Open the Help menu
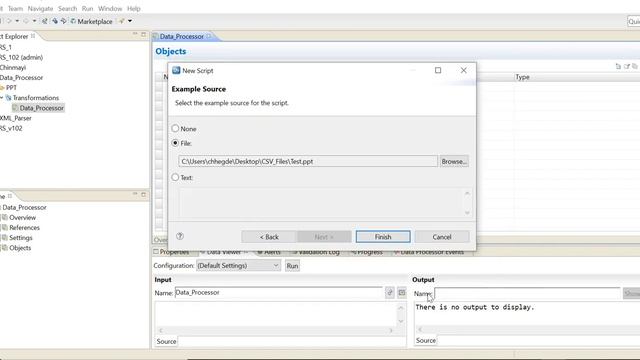640x360 pixels. [133, 8]
